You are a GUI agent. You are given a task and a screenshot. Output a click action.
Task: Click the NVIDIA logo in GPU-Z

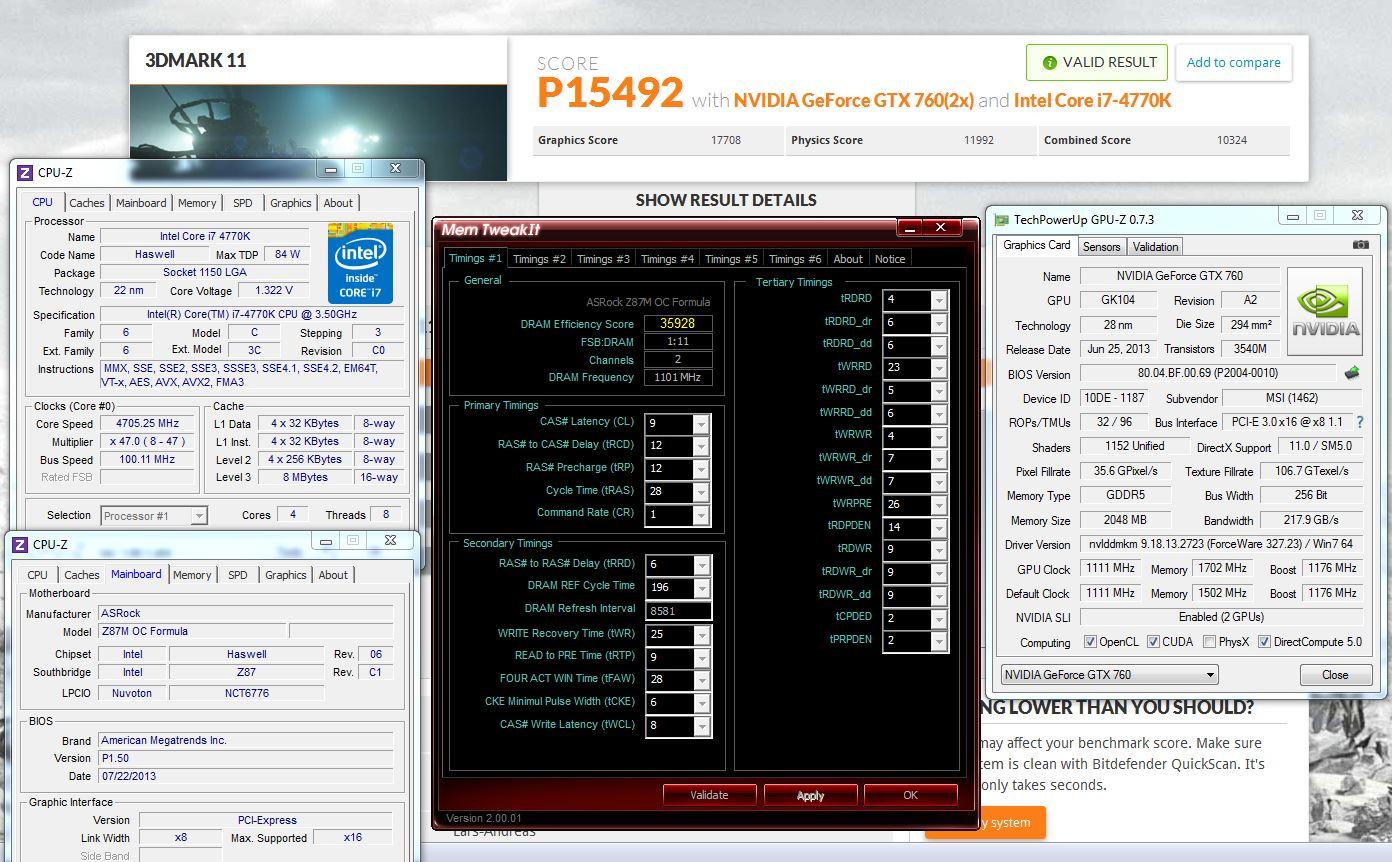[x=1325, y=311]
